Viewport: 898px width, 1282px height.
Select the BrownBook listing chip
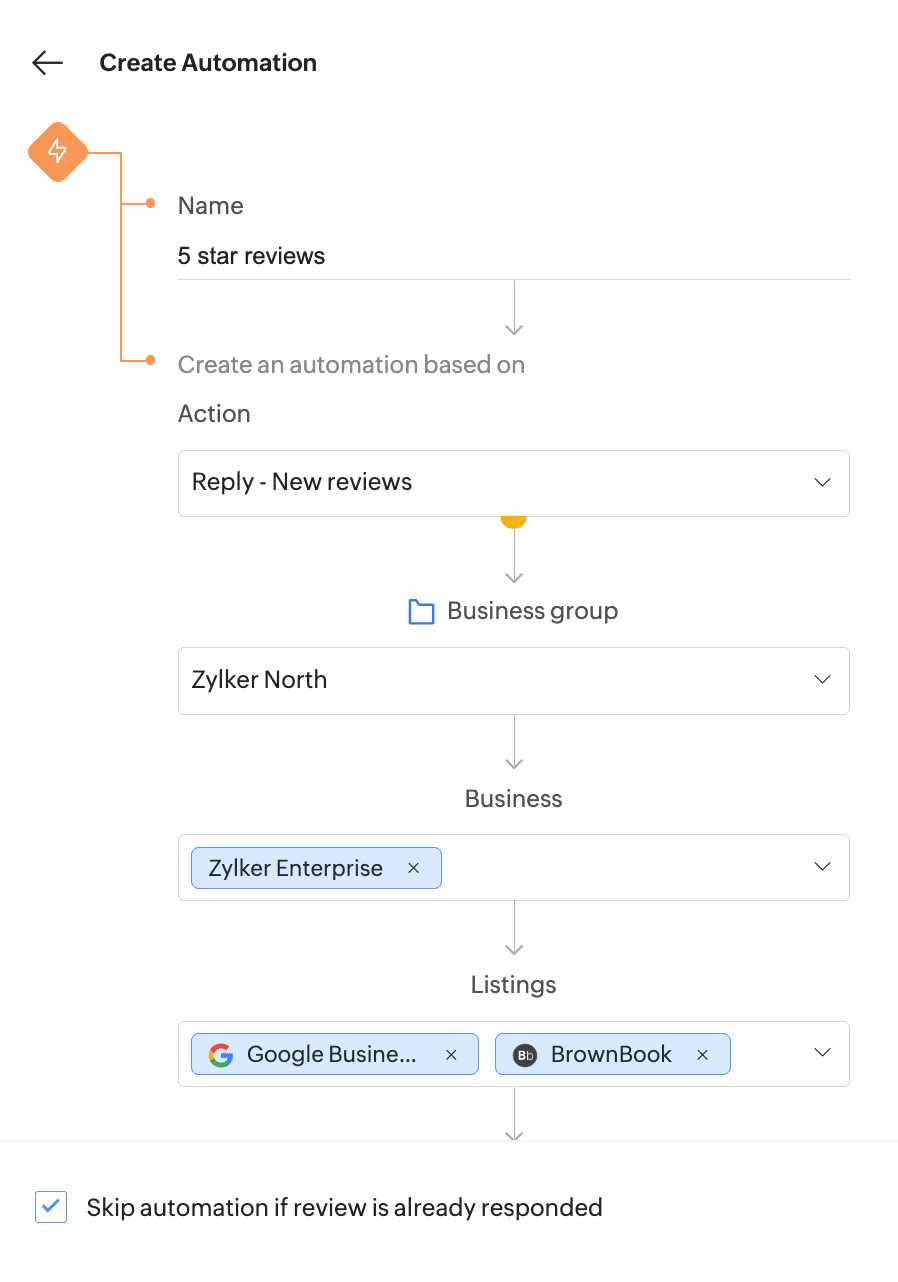(x=611, y=1055)
